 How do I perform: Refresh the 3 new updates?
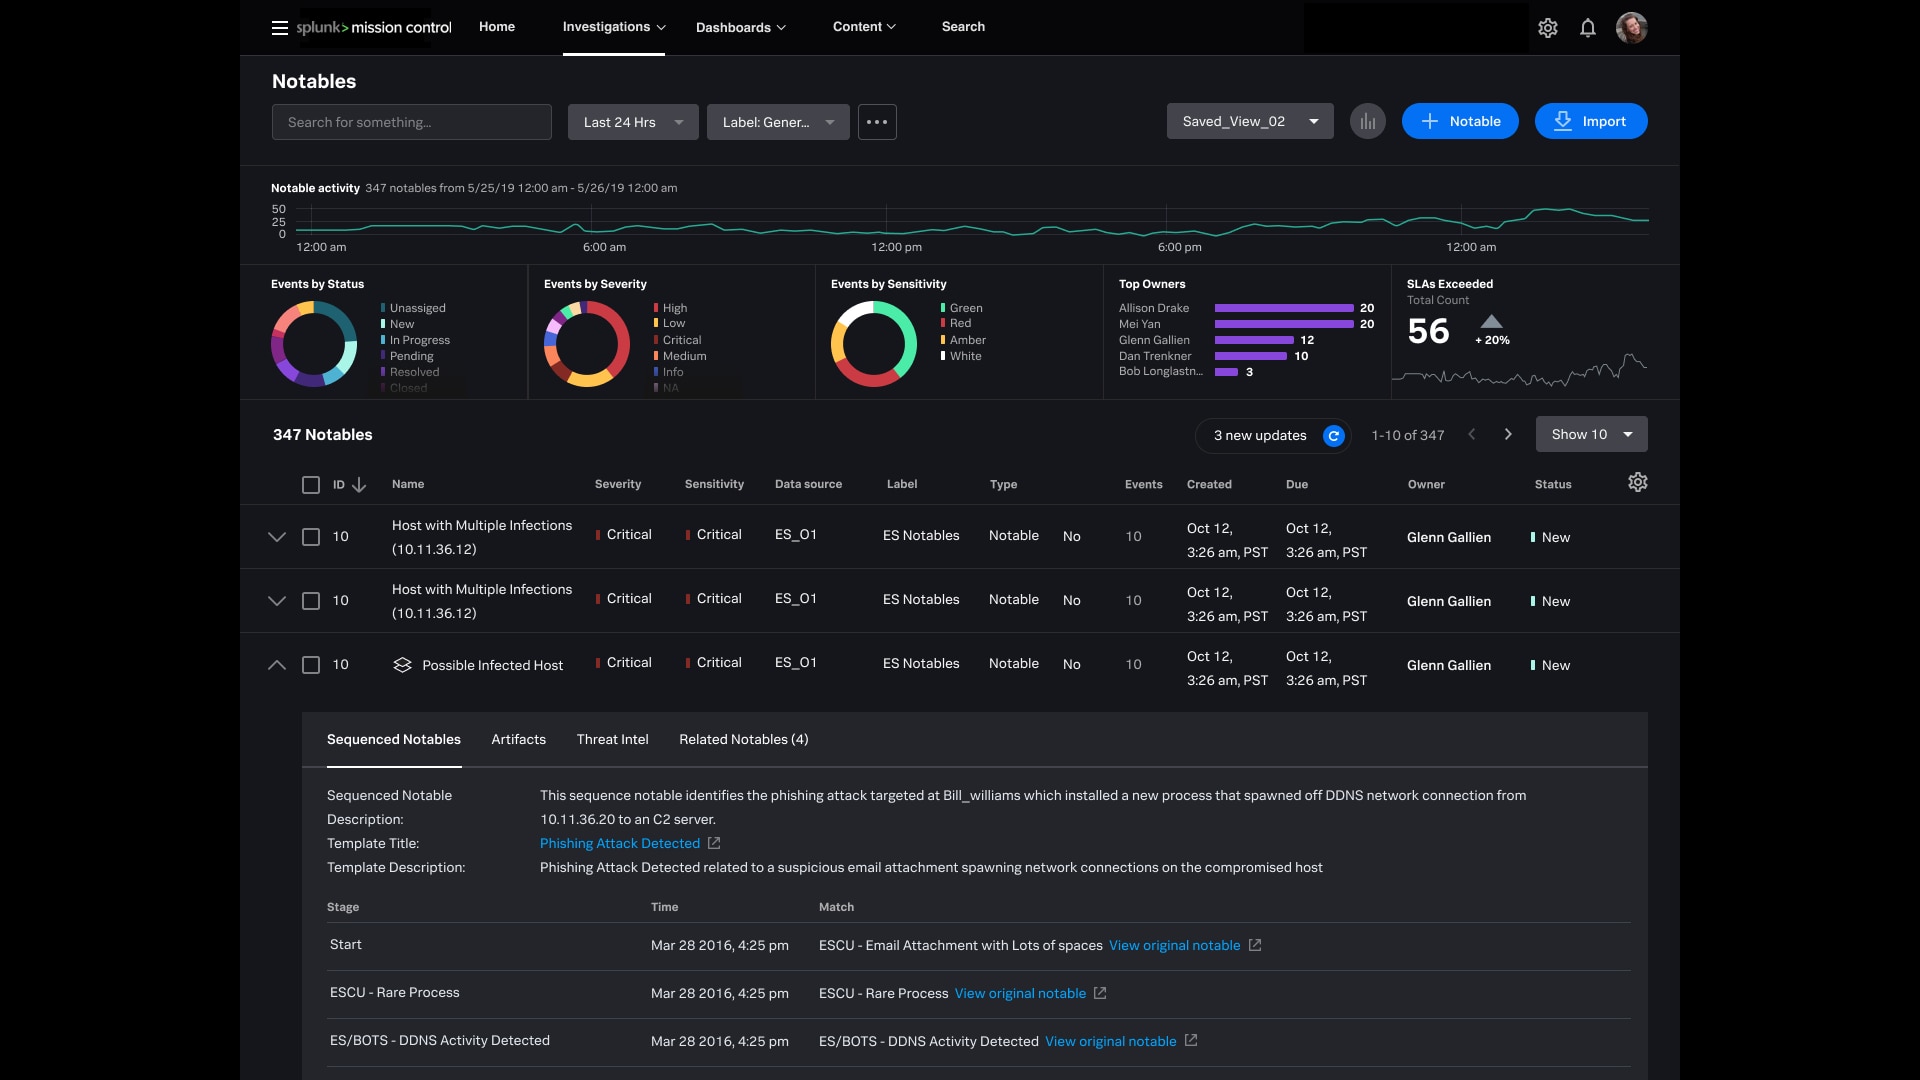point(1333,436)
